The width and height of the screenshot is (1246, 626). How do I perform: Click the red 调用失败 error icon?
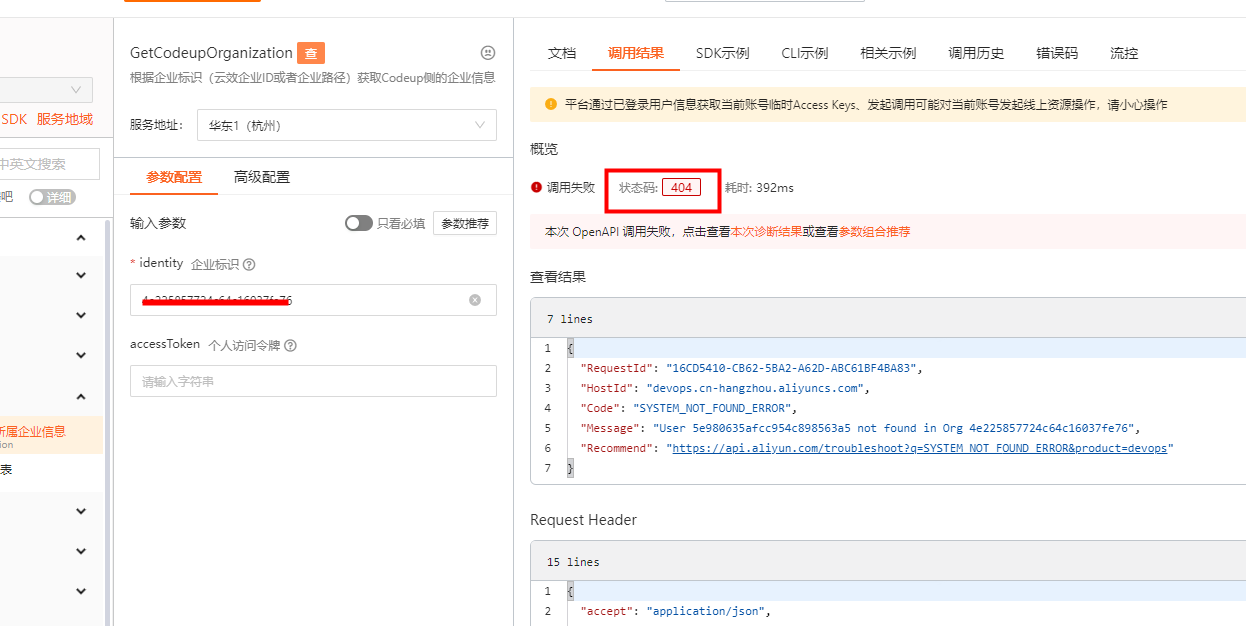pos(537,187)
